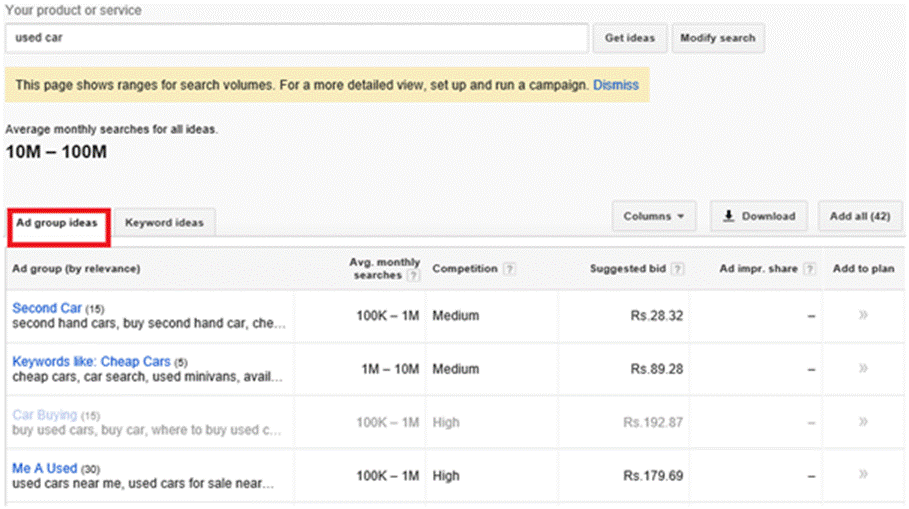Click the product or service search field

[x=296, y=38]
